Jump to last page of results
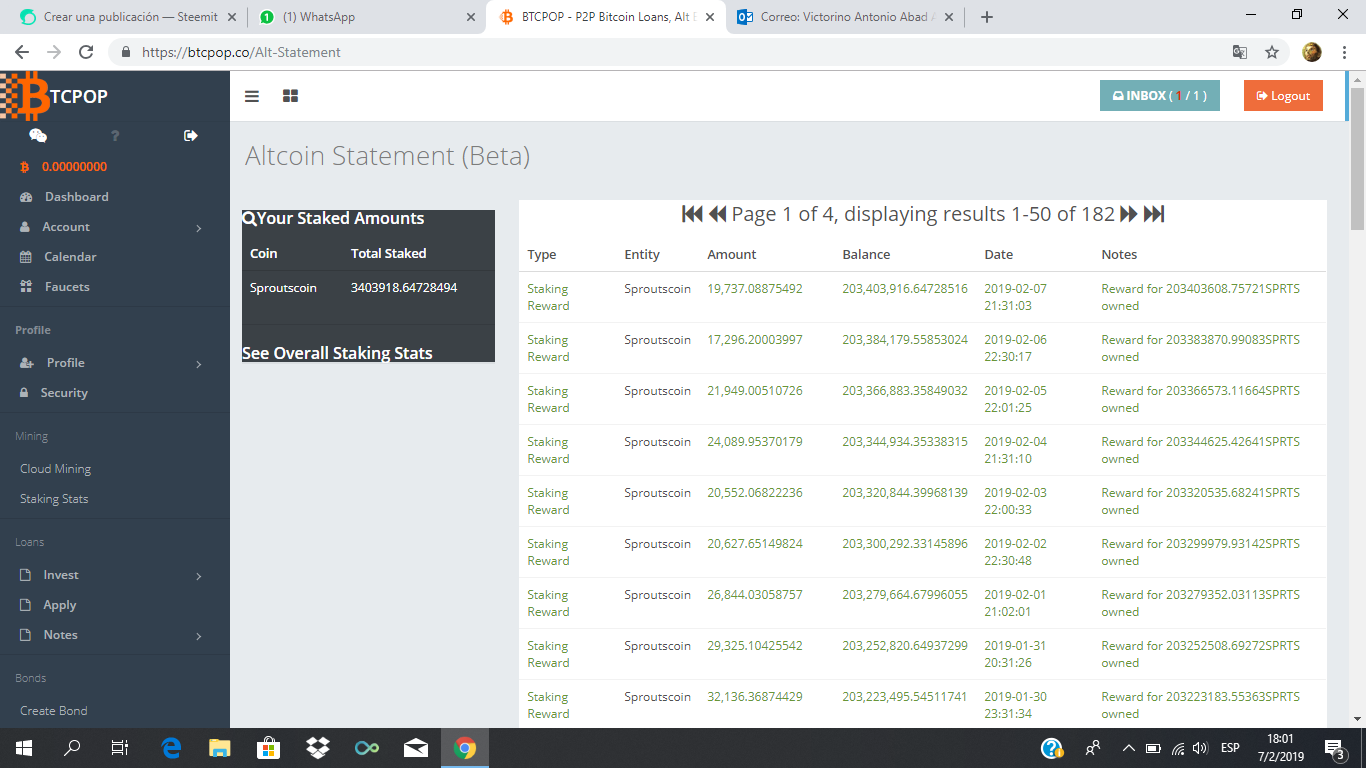This screenshot has height=768, width=1366. click(x=1154, y=214)
